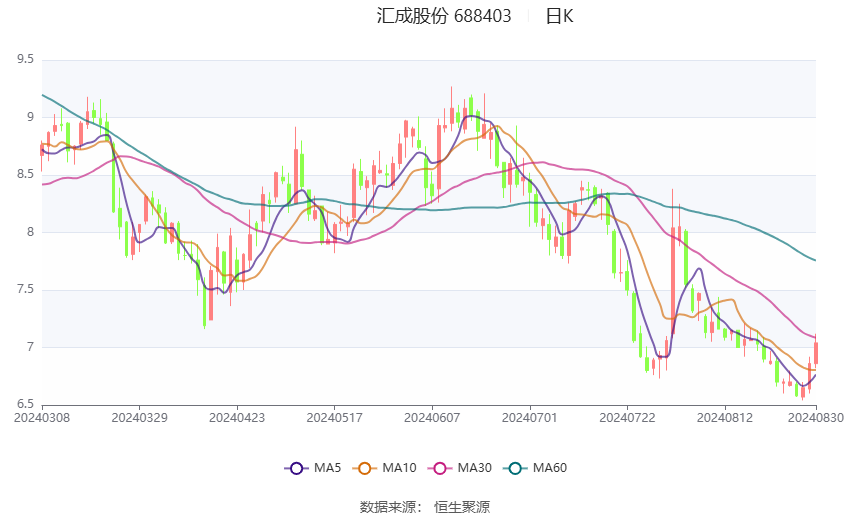The image size is (850, 517).
Task: Toggle the MA30 legend marker
Action: click(x=440, y=468)
